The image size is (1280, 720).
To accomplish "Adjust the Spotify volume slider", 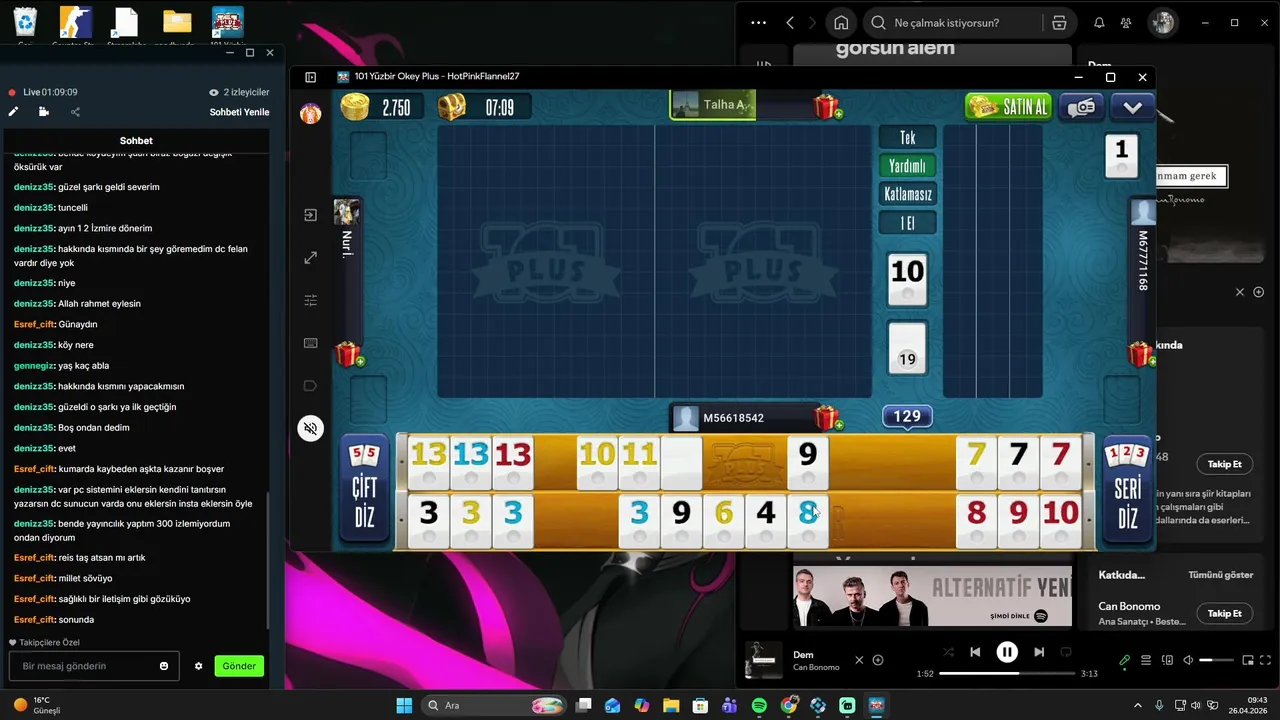I will pos(1216,660).
